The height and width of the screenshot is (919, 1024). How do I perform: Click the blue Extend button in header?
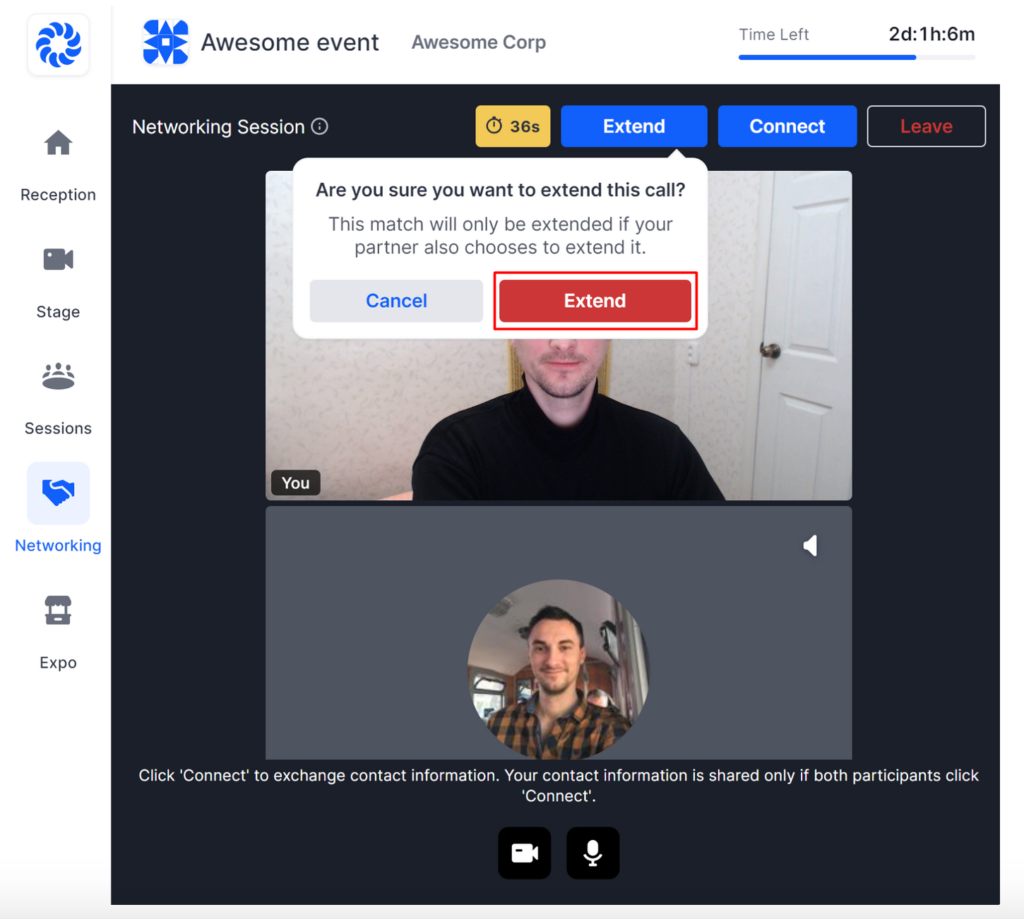[634, 126]
